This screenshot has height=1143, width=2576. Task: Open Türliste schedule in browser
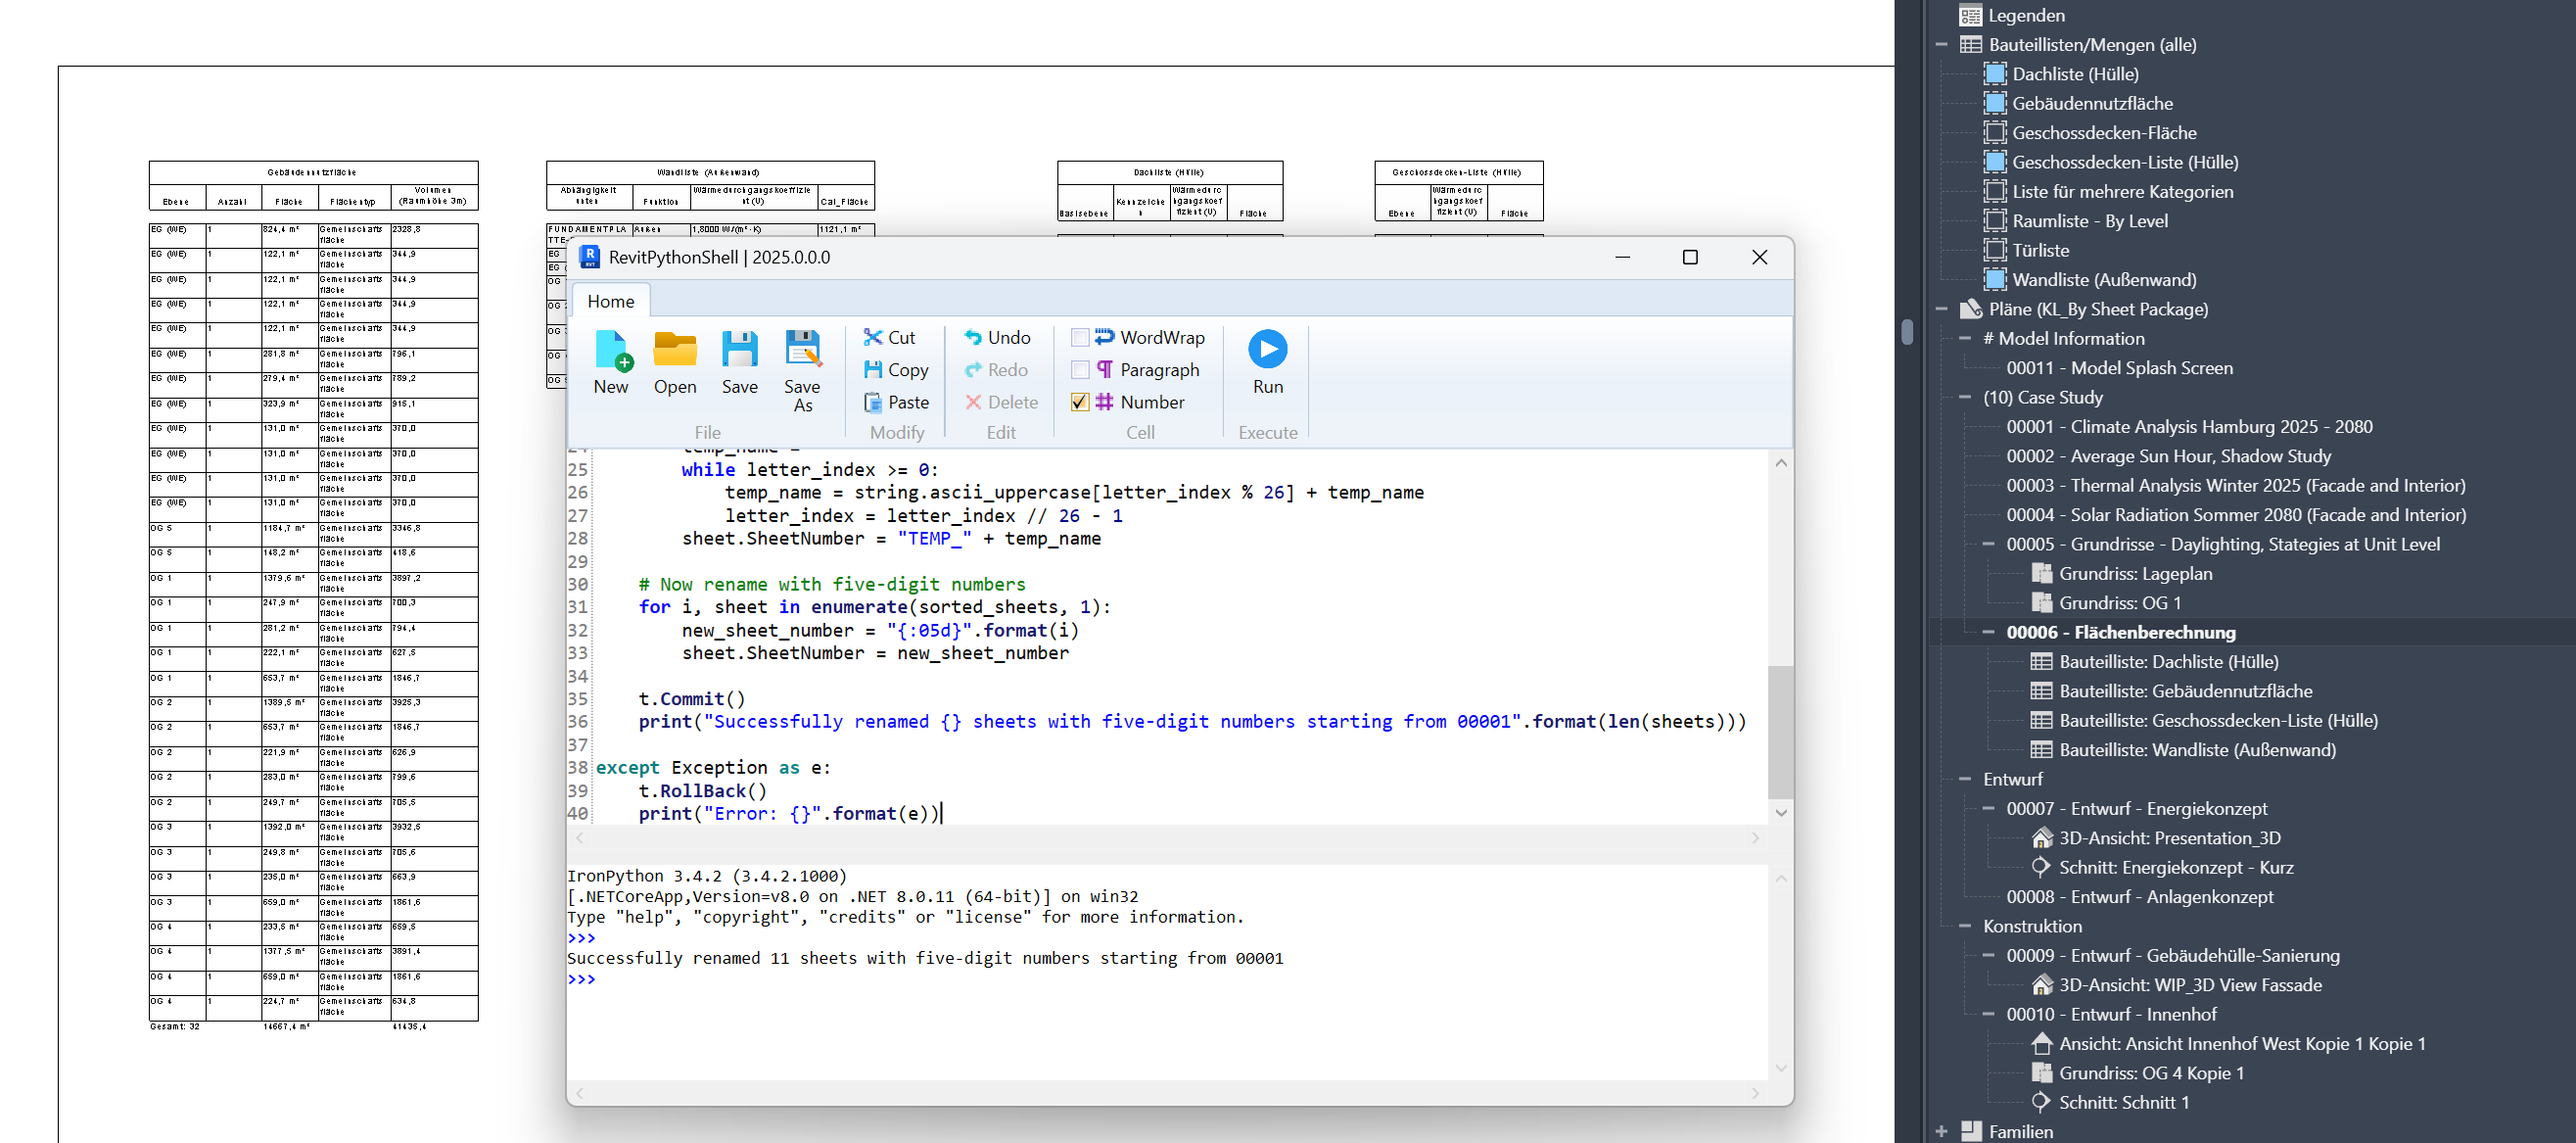pos(2040,250)
